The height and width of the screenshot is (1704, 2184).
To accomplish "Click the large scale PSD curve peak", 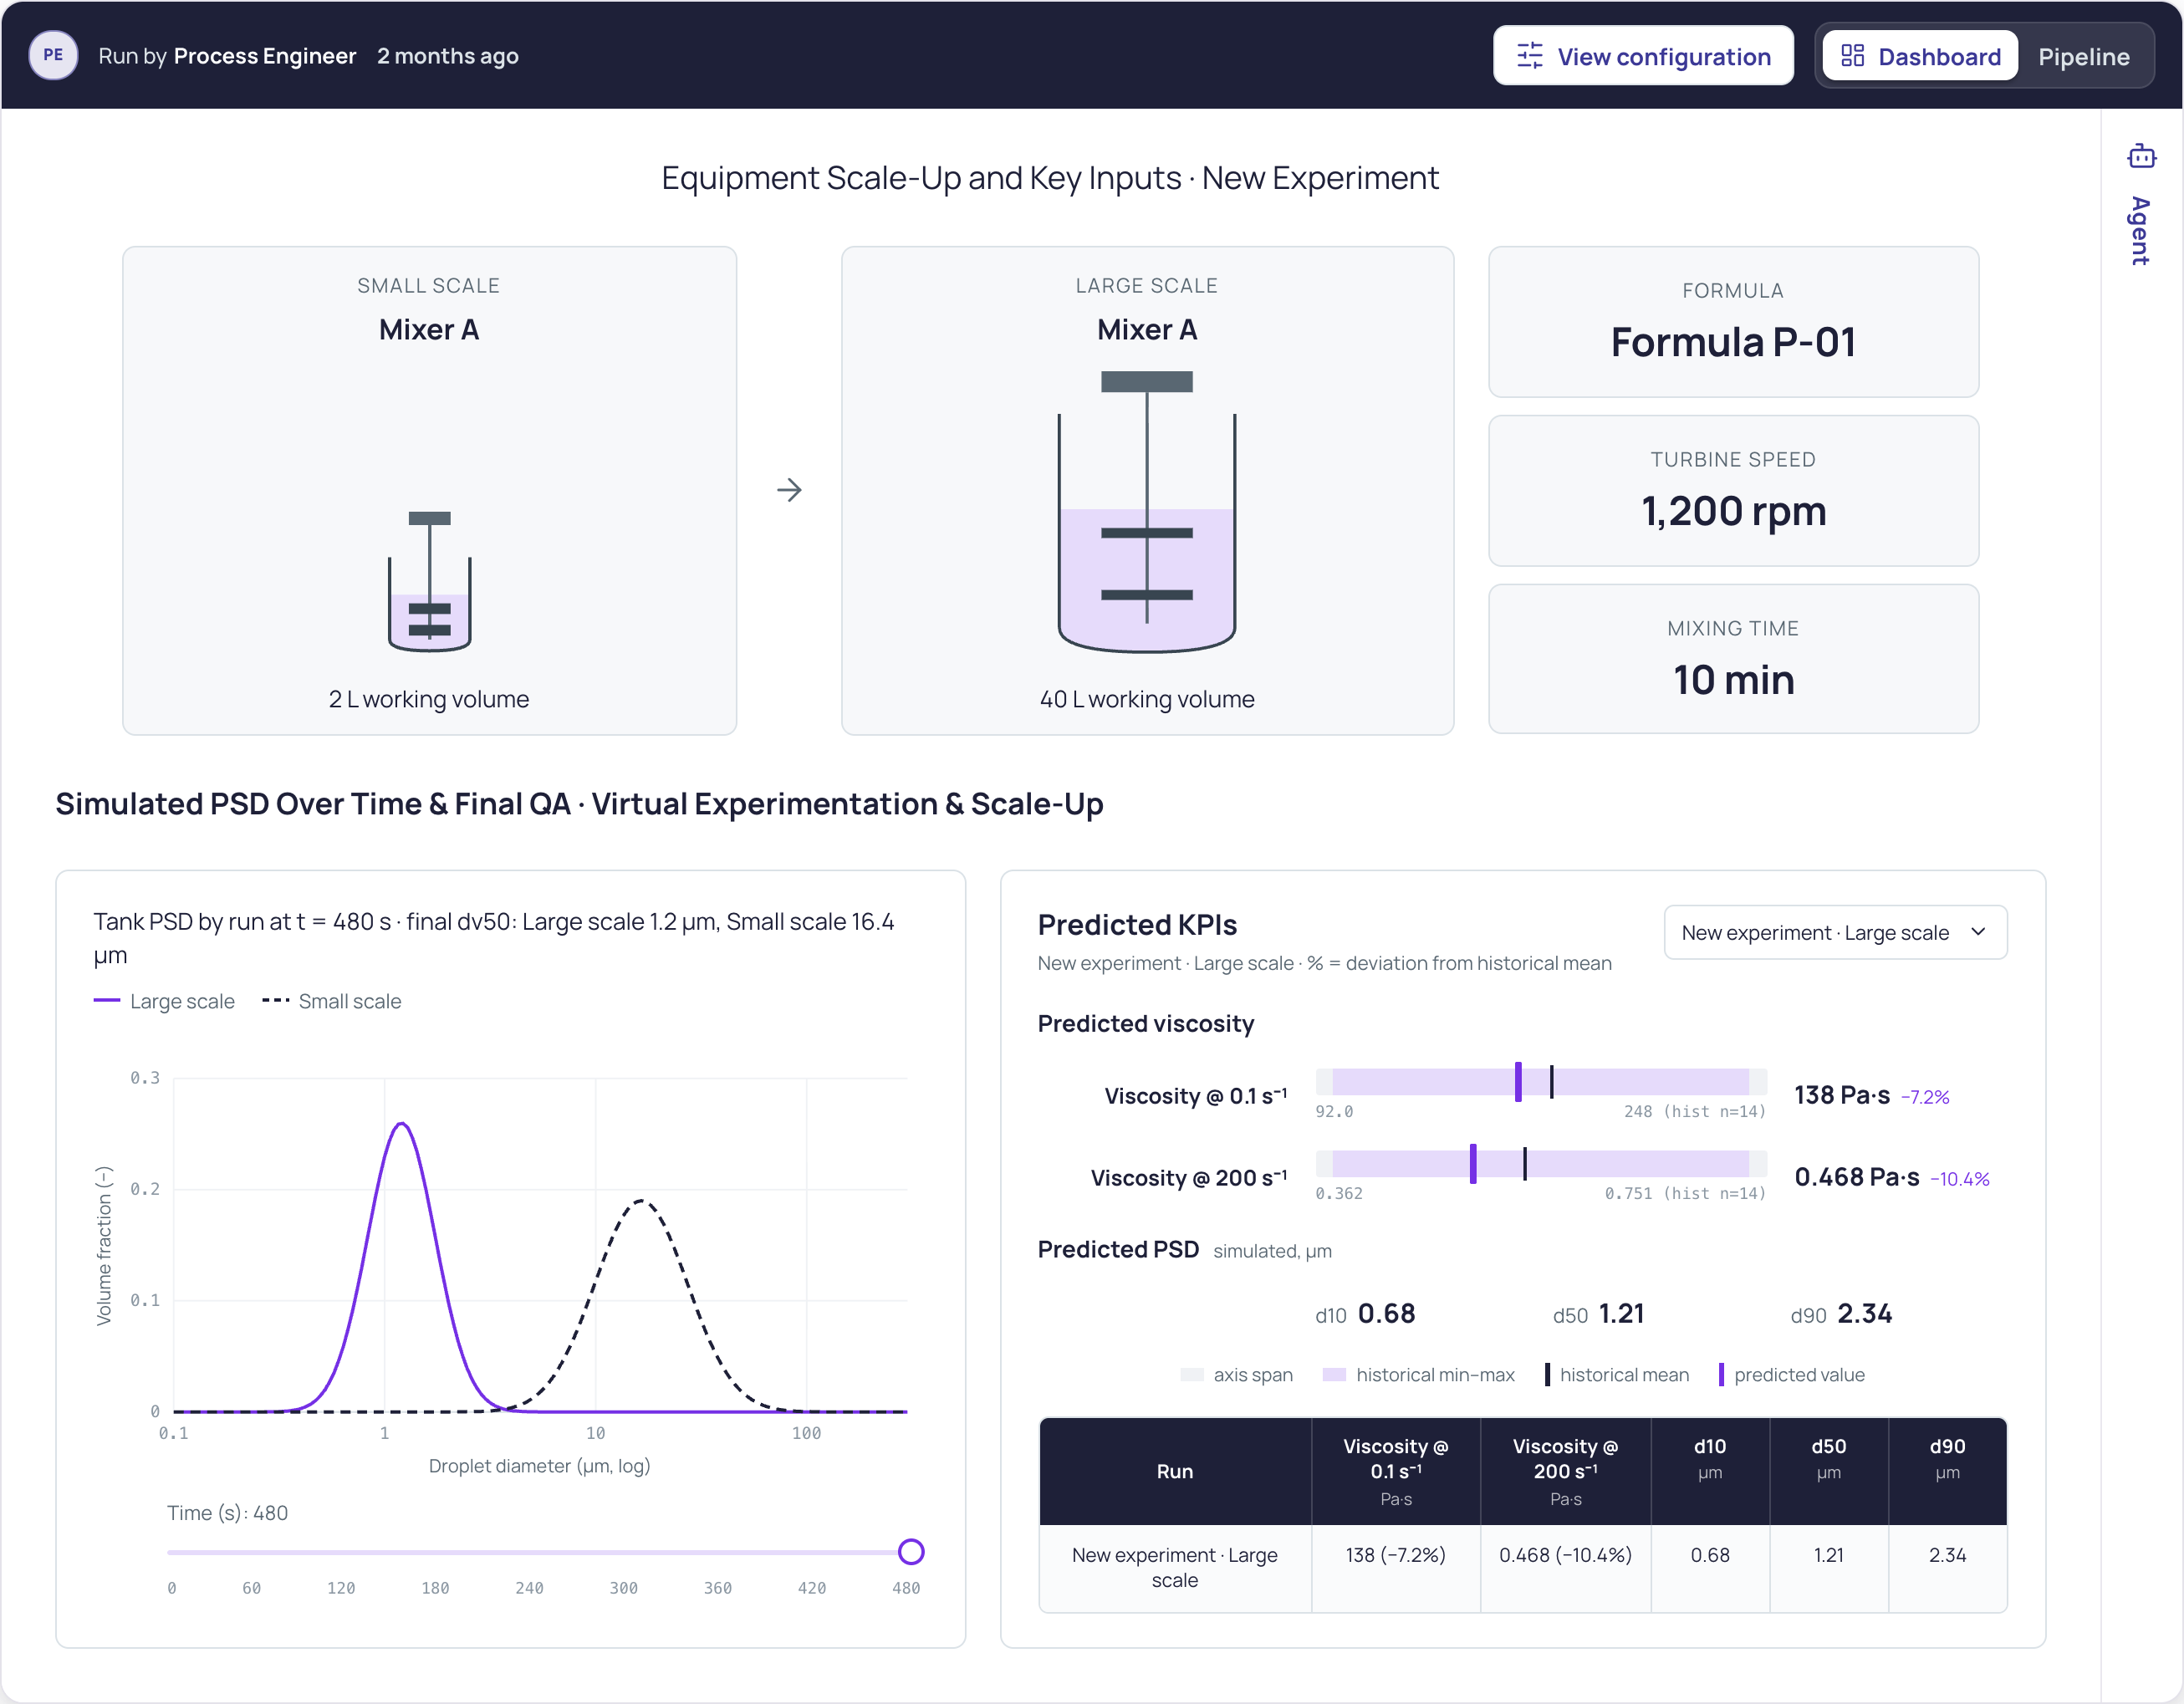I will point(402,1124).
